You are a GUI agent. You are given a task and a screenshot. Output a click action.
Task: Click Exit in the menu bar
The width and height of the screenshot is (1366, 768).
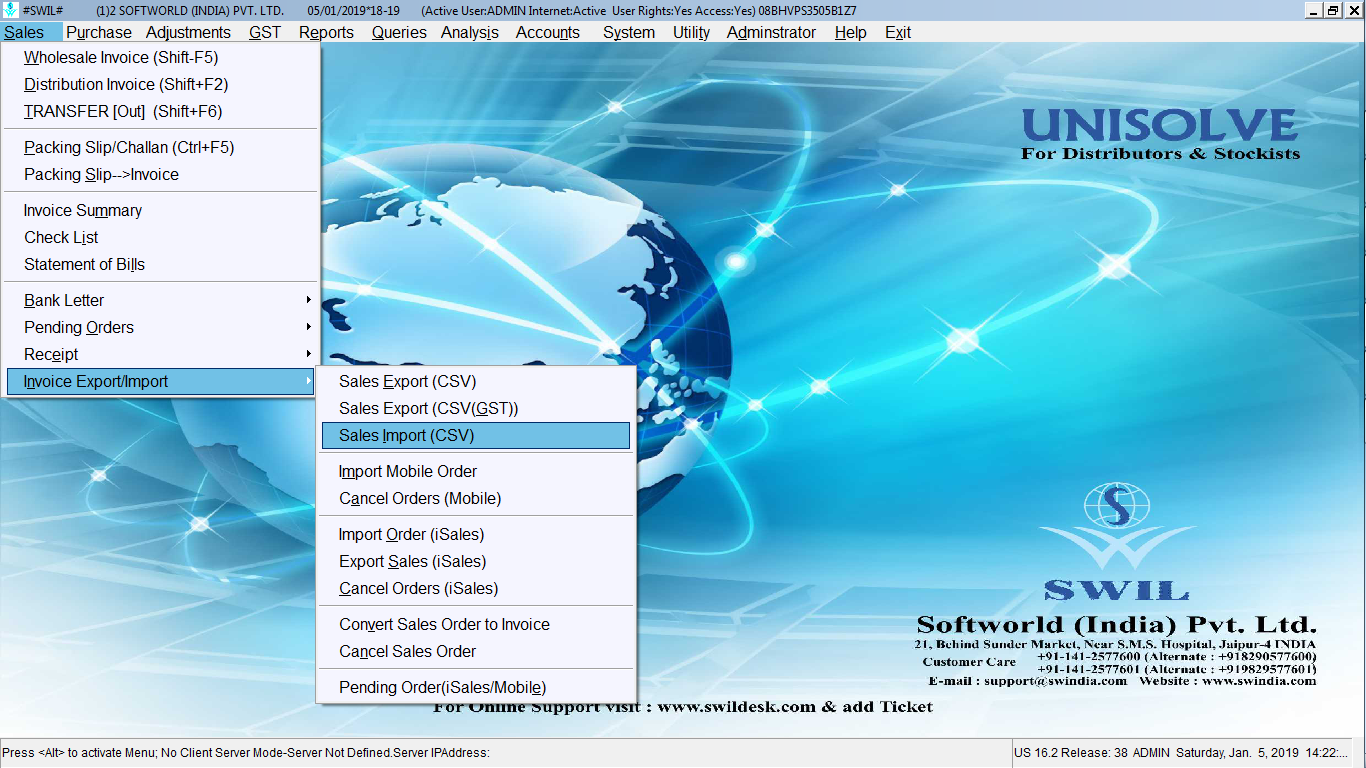(898, 32)
